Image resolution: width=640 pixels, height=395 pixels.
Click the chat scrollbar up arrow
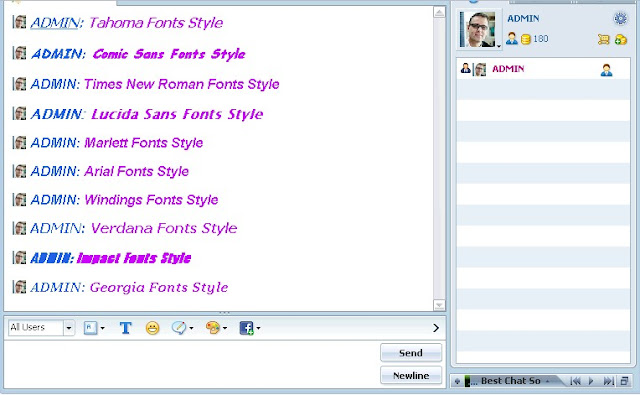pyautogui.click(x=439, y=12)
